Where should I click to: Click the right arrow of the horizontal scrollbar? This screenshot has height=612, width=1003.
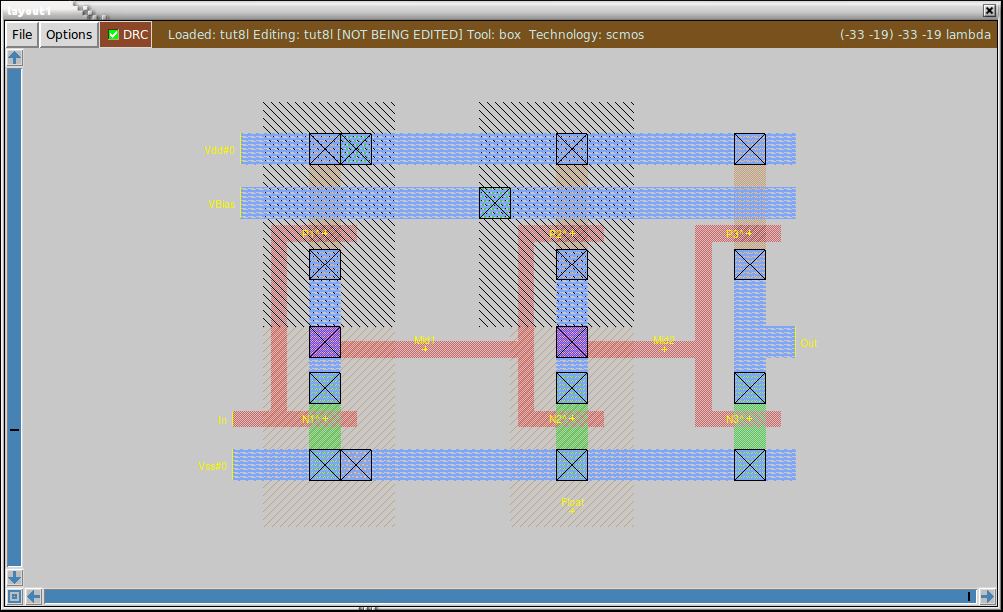point(988,594)
